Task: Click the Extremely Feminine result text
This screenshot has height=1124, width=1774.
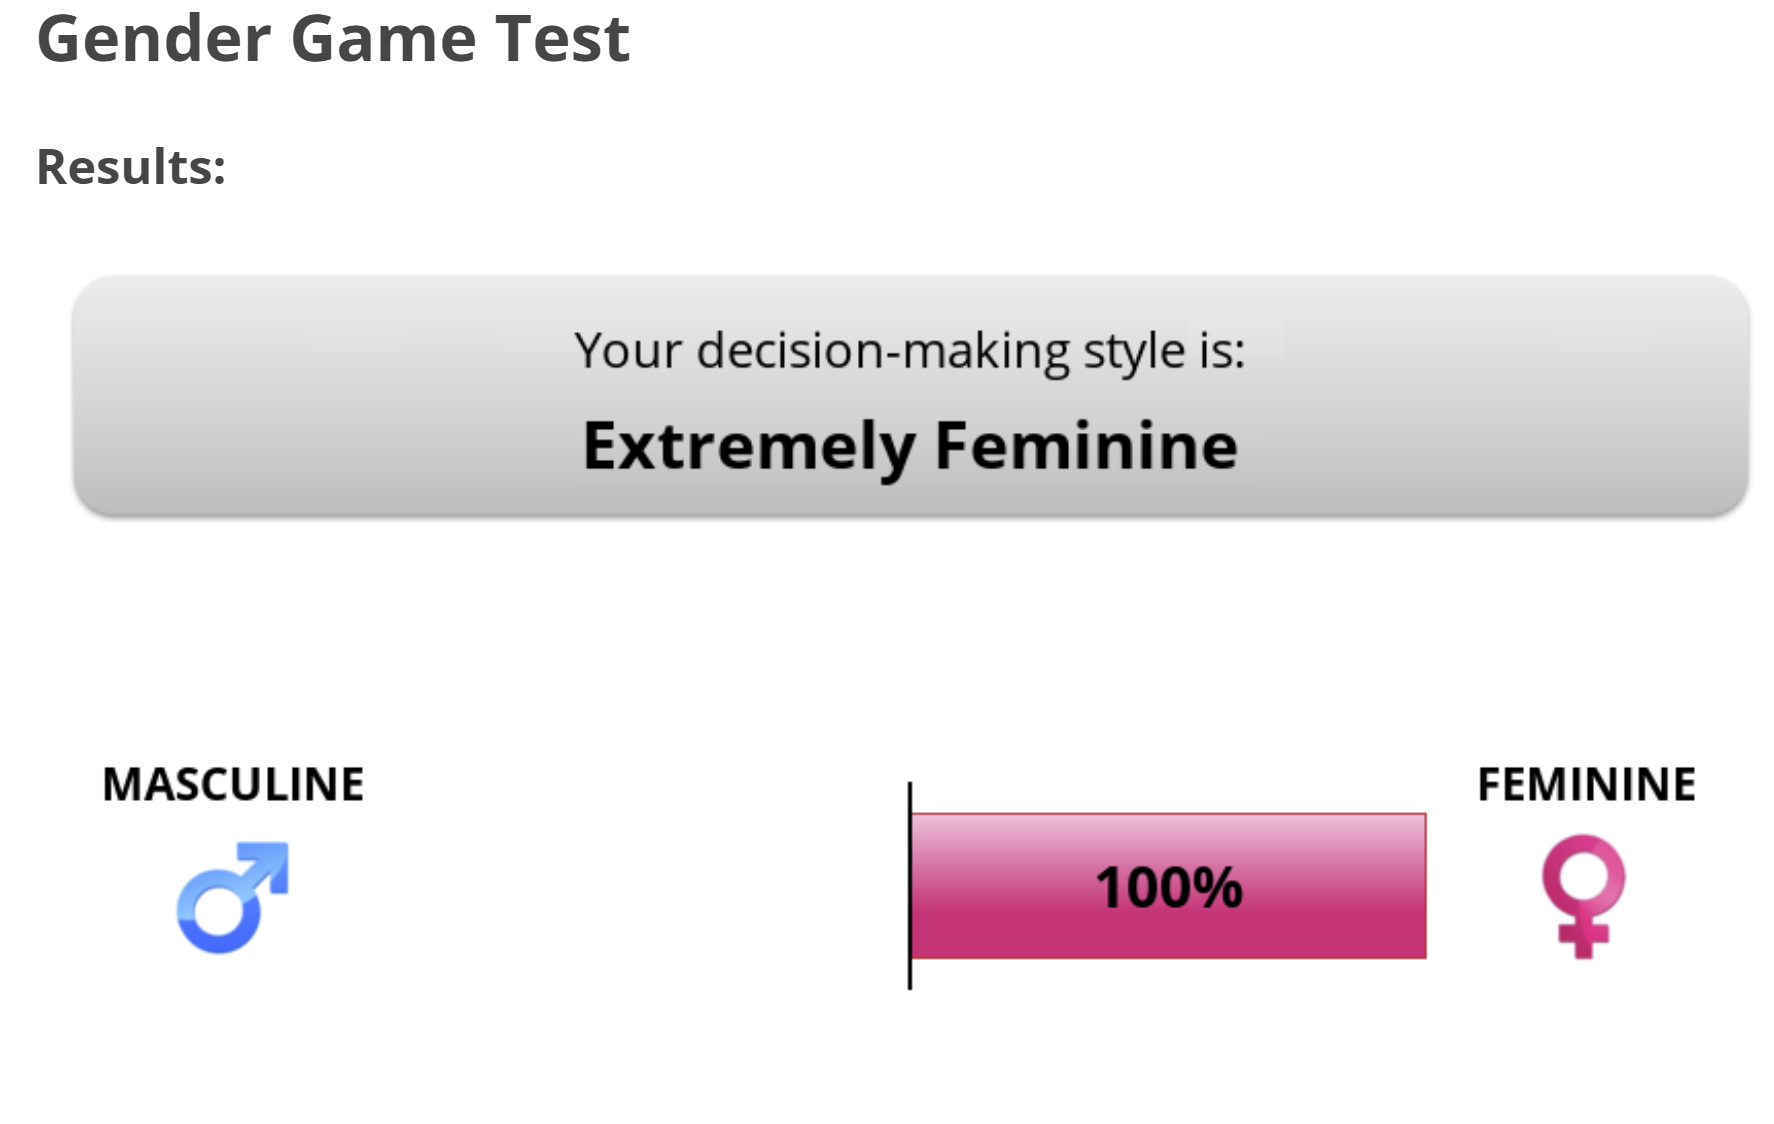Action: (x=910, y=446)
